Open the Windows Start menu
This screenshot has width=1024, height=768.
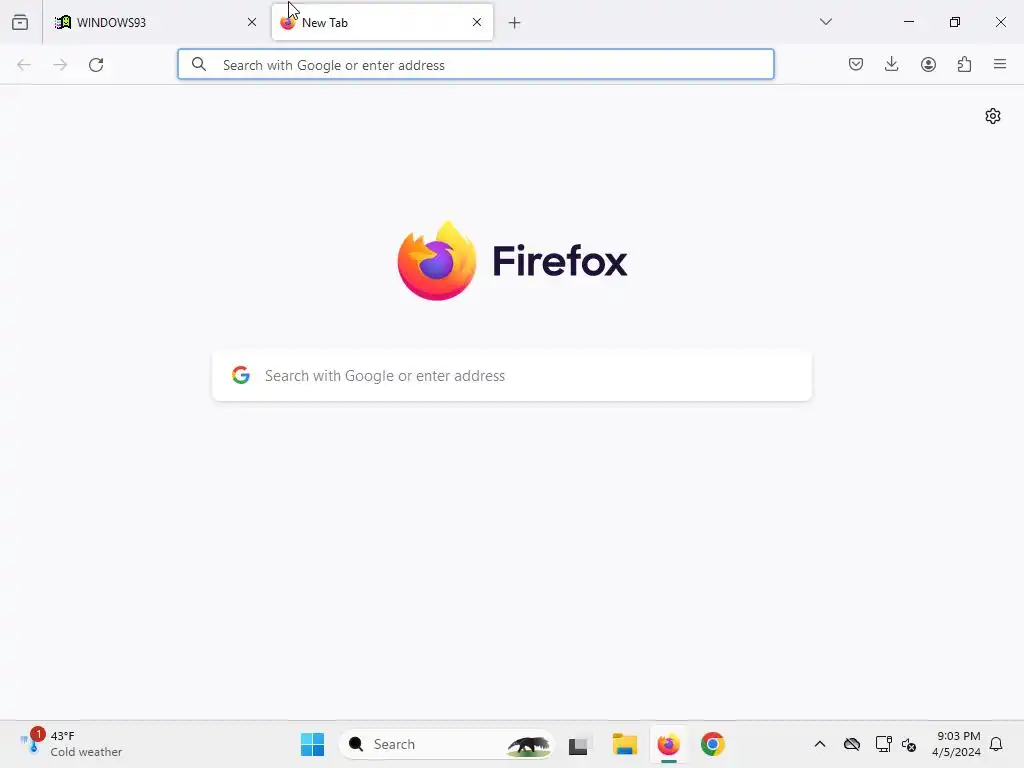point(312,744)
